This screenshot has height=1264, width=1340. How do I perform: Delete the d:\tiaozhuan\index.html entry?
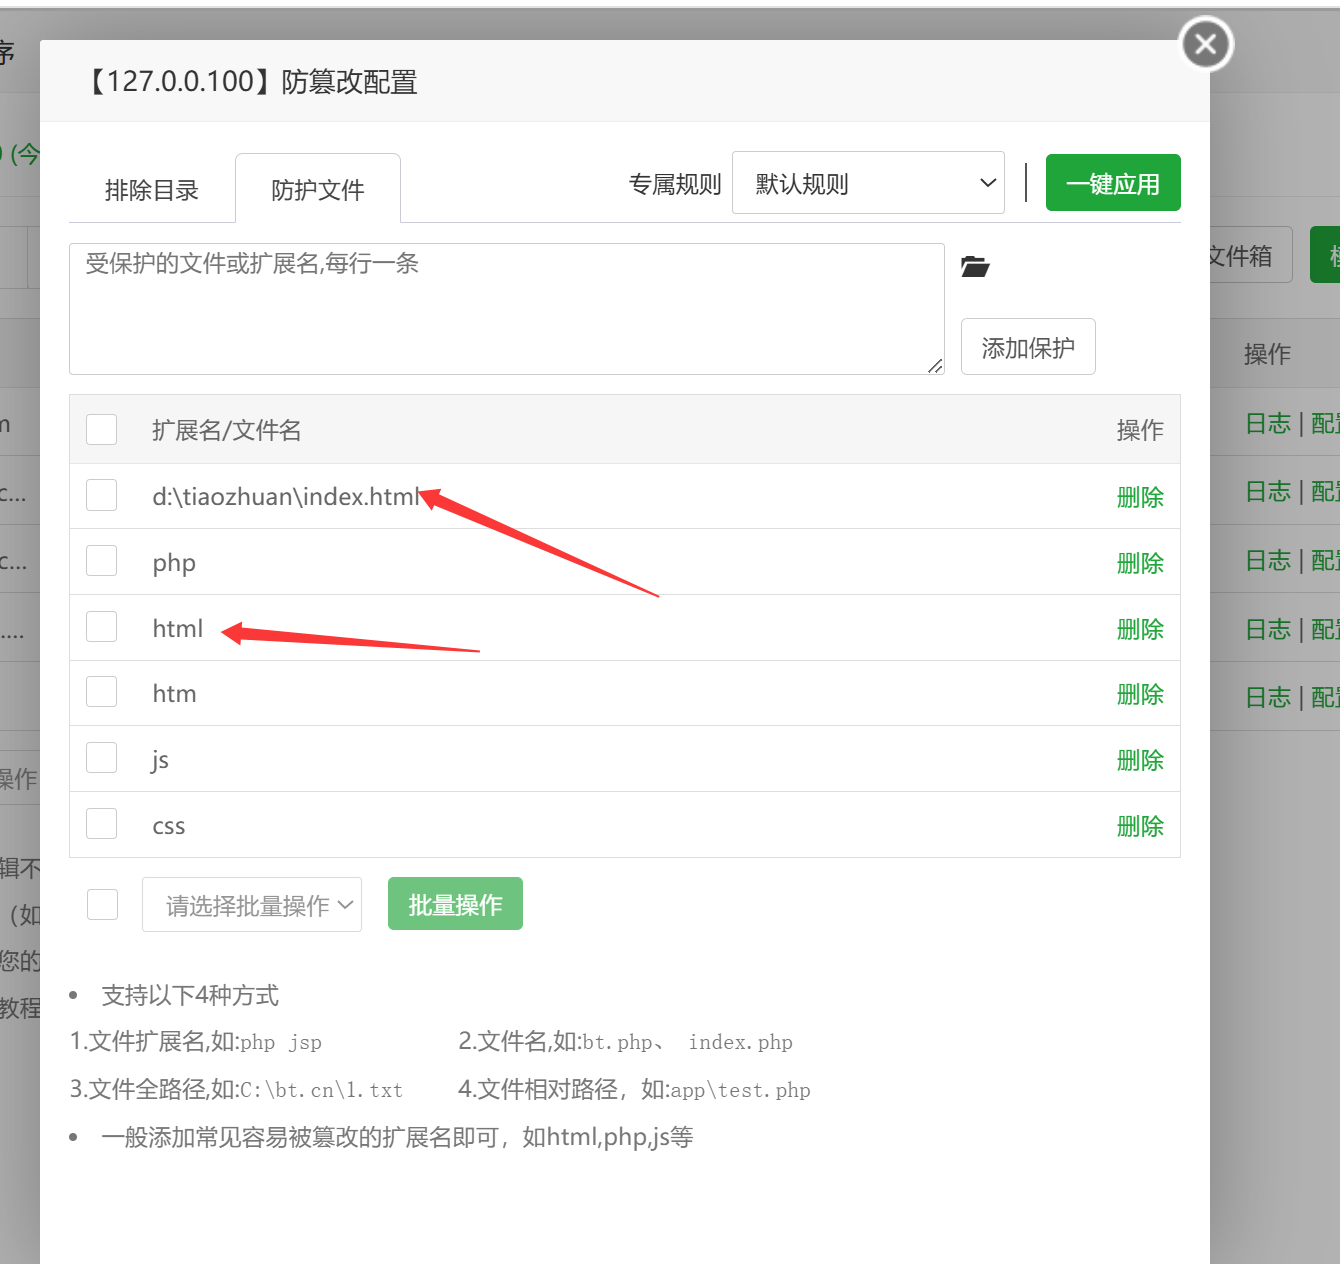[x=1140, y=497]
